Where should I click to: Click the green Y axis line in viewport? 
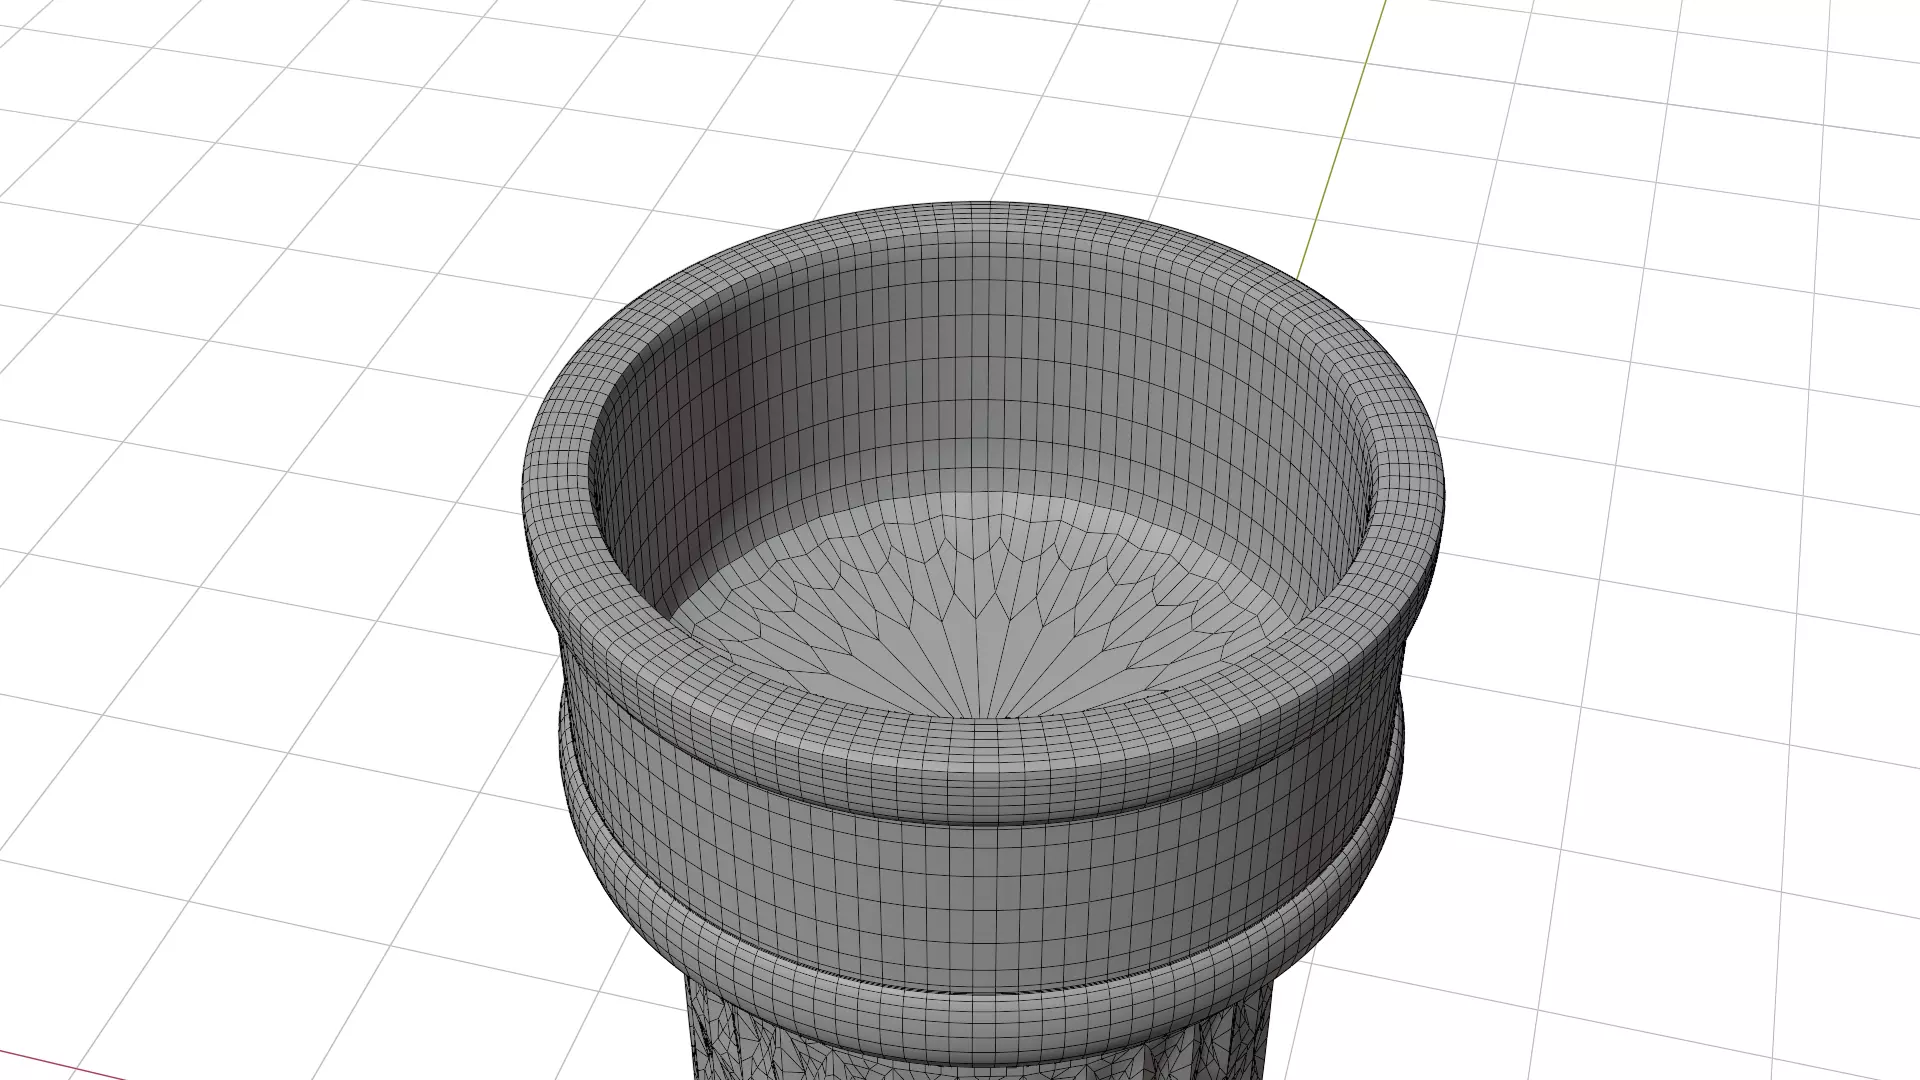[x=1340, y=140]
